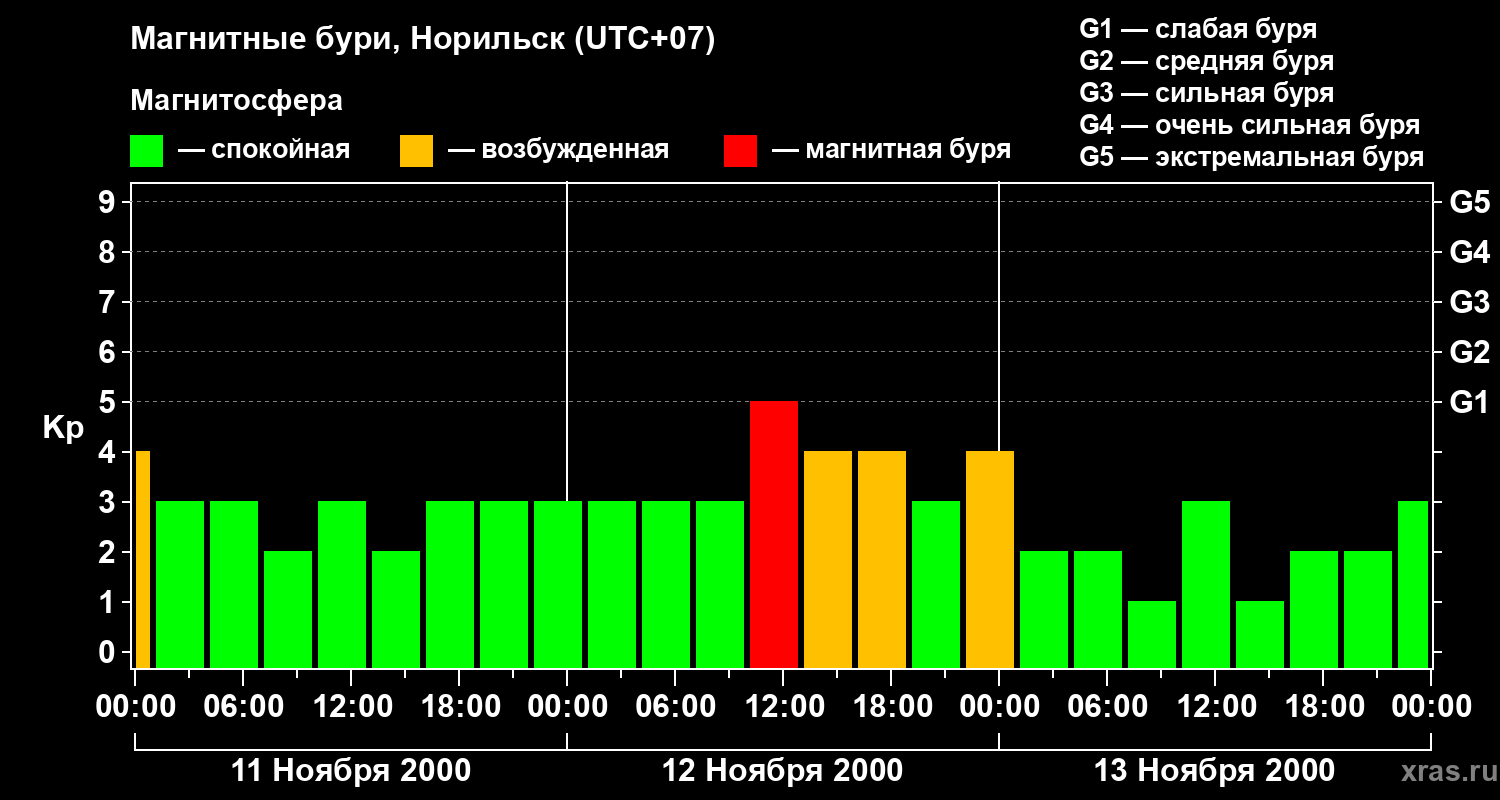Select the red Kp 5 storm bar
Viewport: 1500px width, 800px height.
point(774,534)
